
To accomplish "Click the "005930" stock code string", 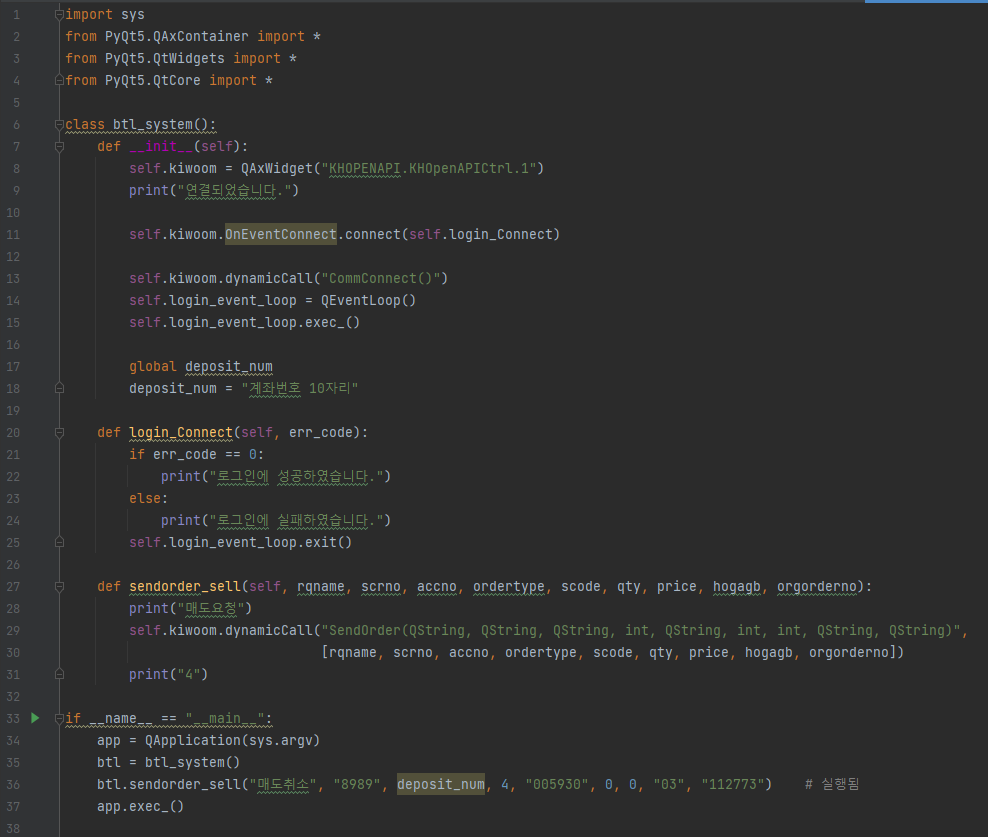I will point(557,784).
